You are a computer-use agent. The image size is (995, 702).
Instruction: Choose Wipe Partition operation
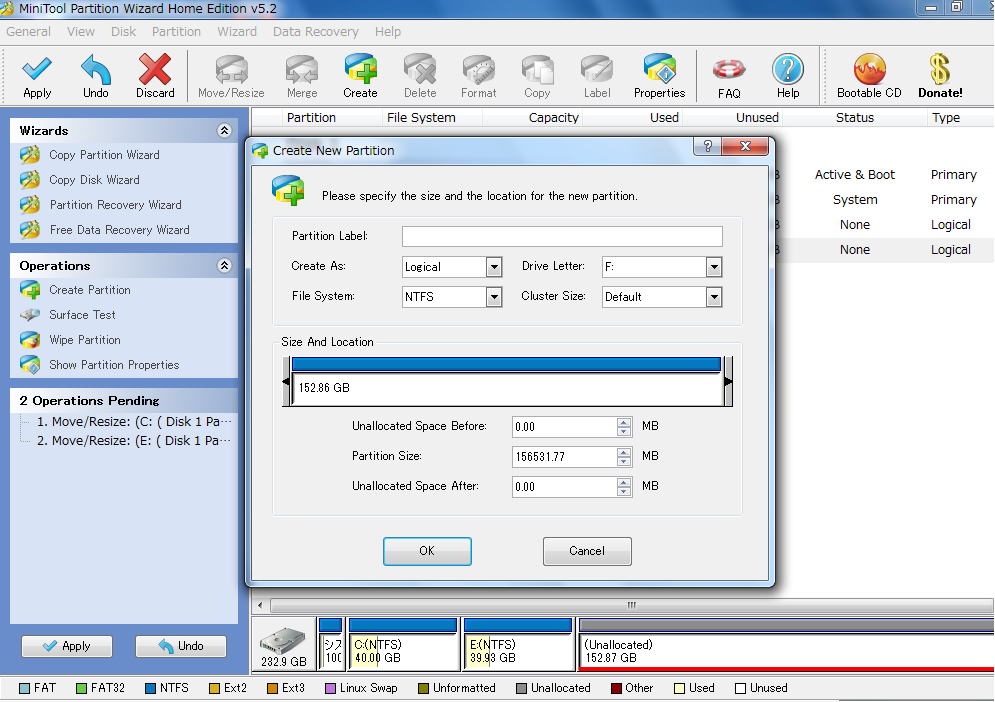pos(84,340)
